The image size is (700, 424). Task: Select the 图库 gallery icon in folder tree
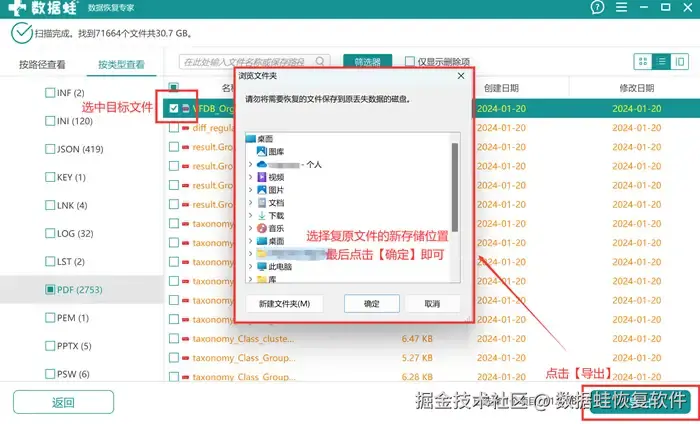[262, 152]
